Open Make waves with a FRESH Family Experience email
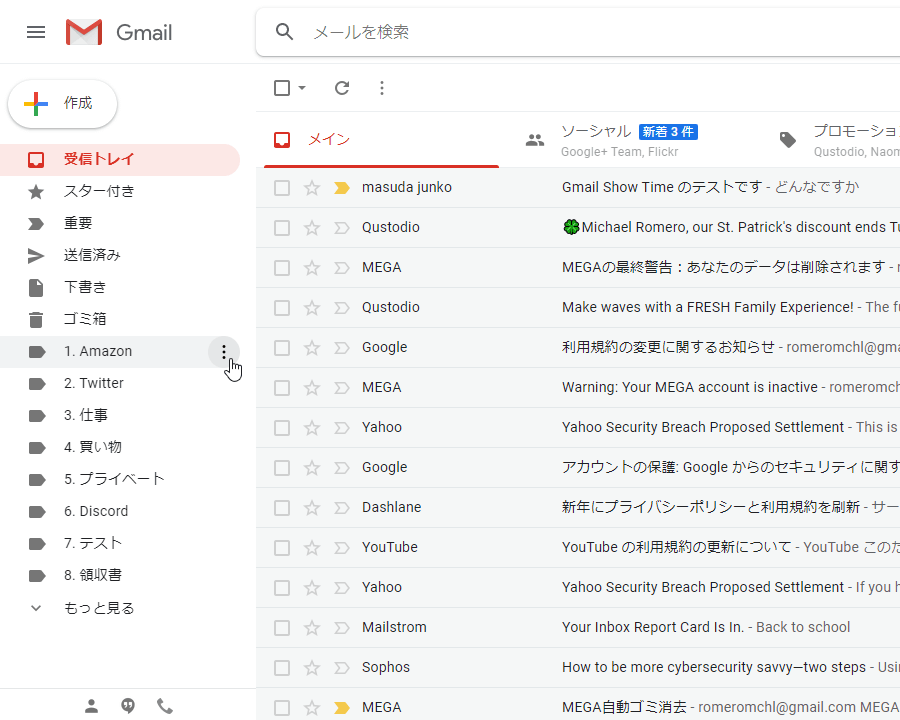This screenshot has height=720, width=900. pyautogui.click(x=578, y=308)
